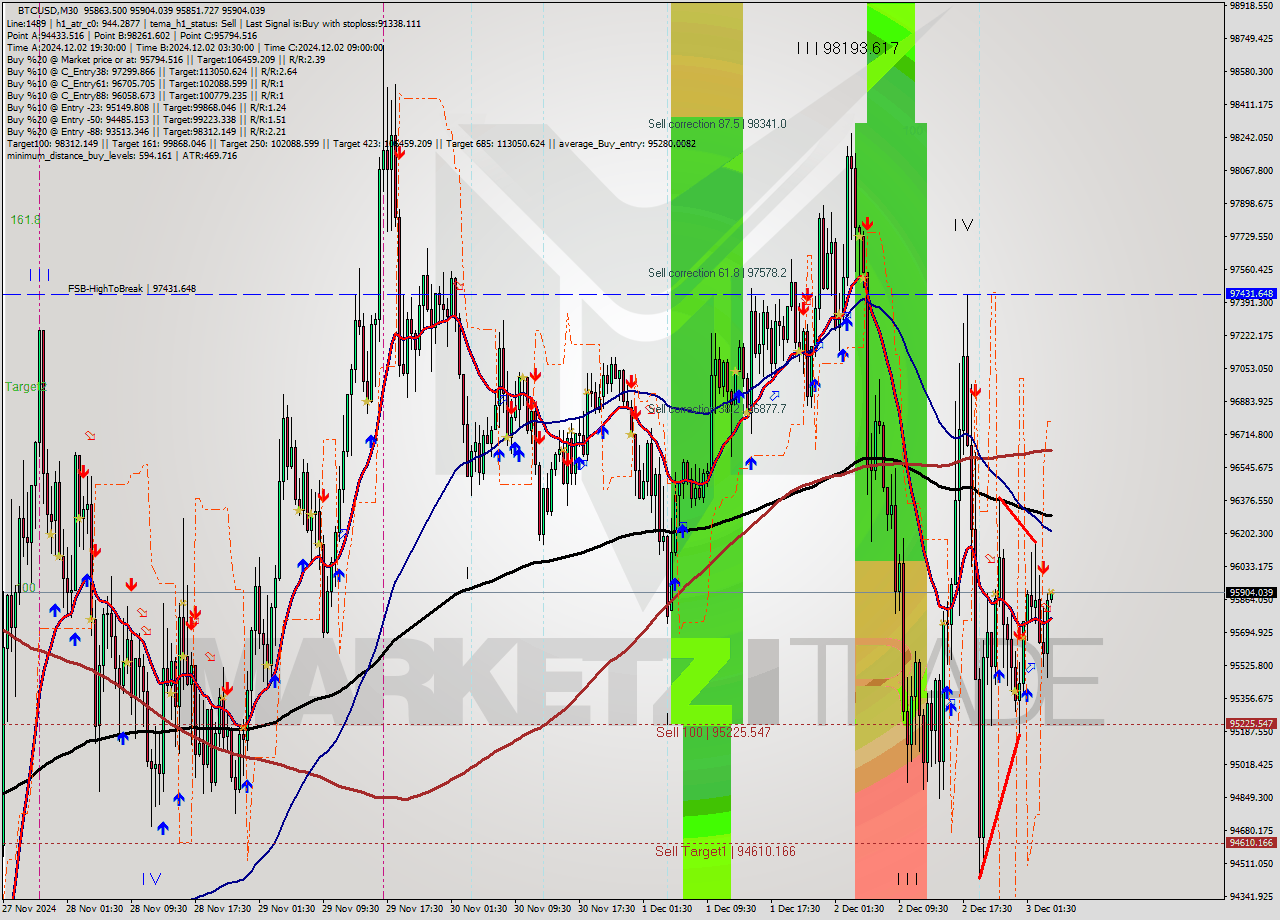This screenshot has width=1280, height=920.
Task: Click the red 95225.547 price tag
Action: tap(1251, 723)
